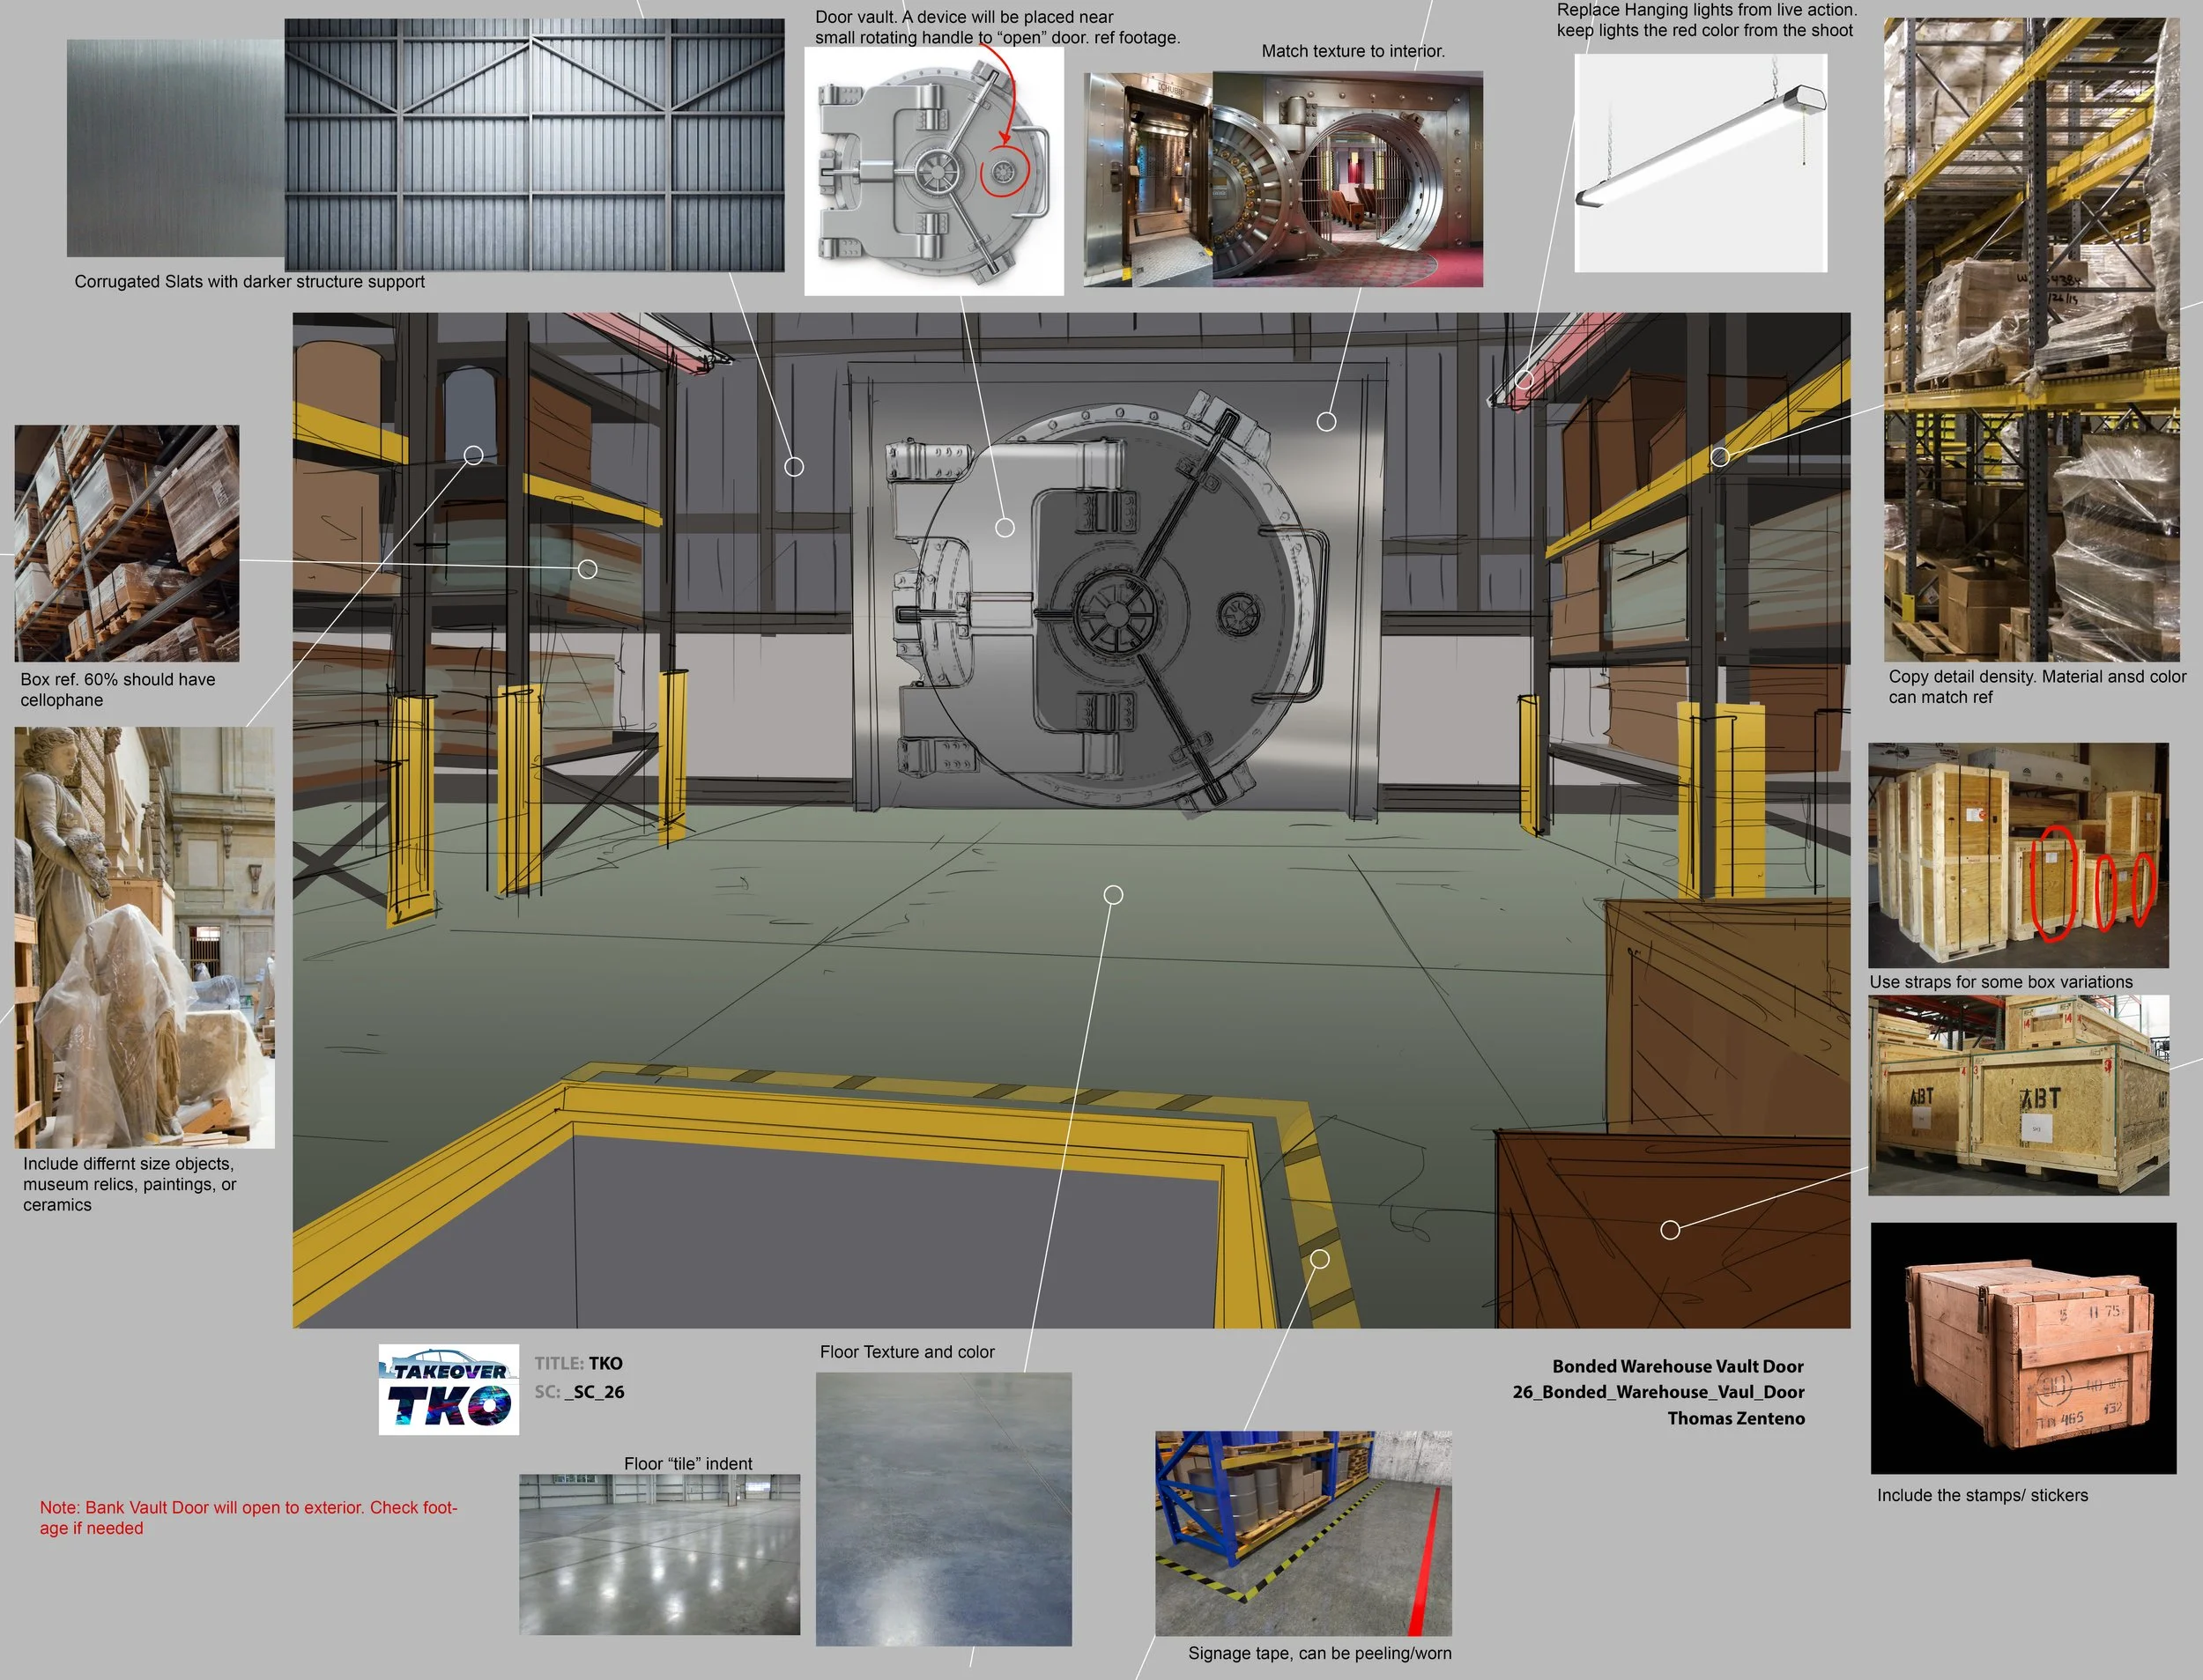Open the museum statue reference photo

144,937
